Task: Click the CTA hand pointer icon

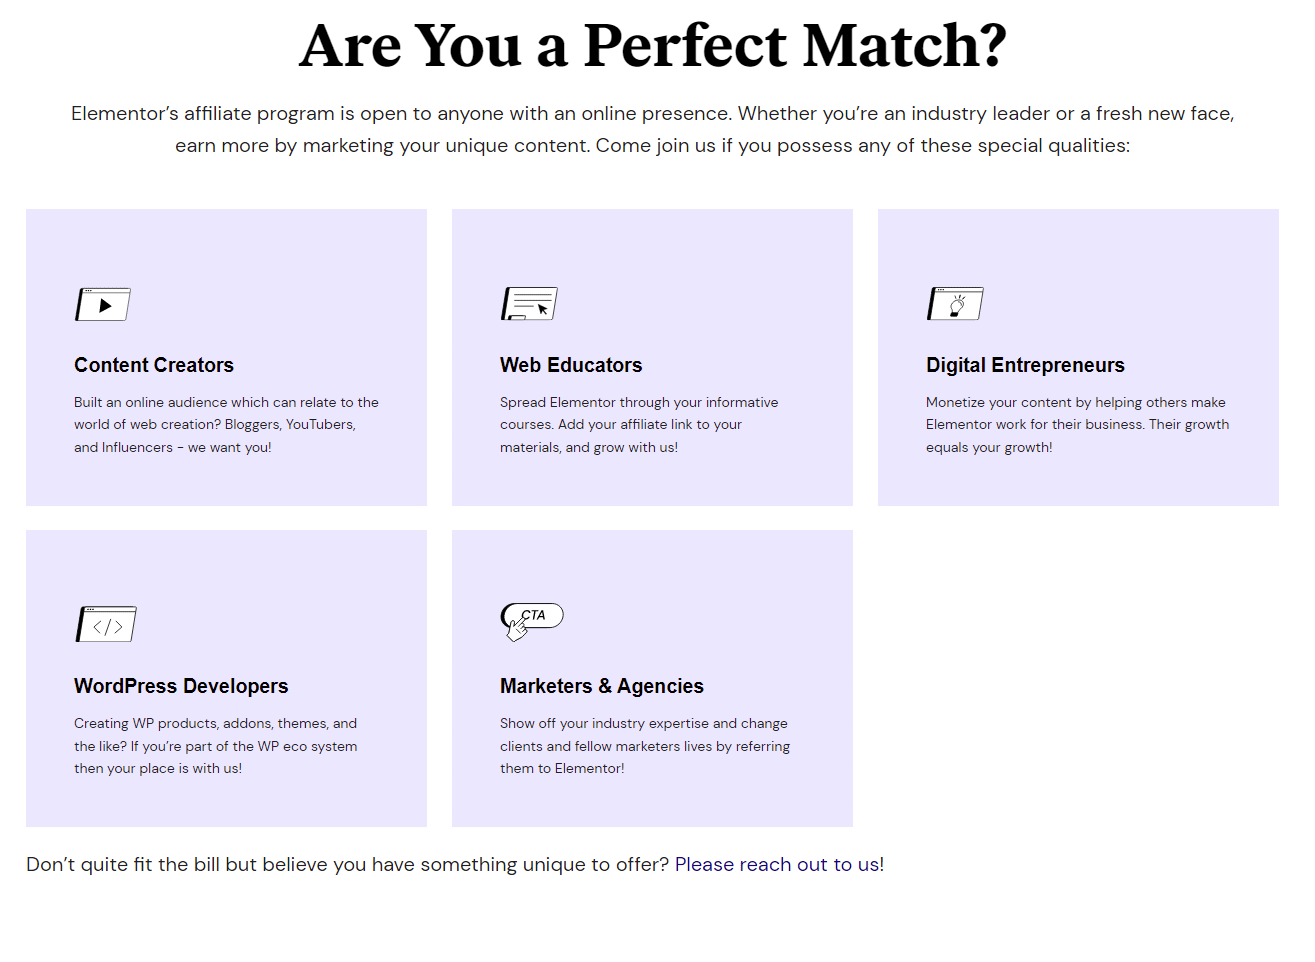Action: pos(532,621)
